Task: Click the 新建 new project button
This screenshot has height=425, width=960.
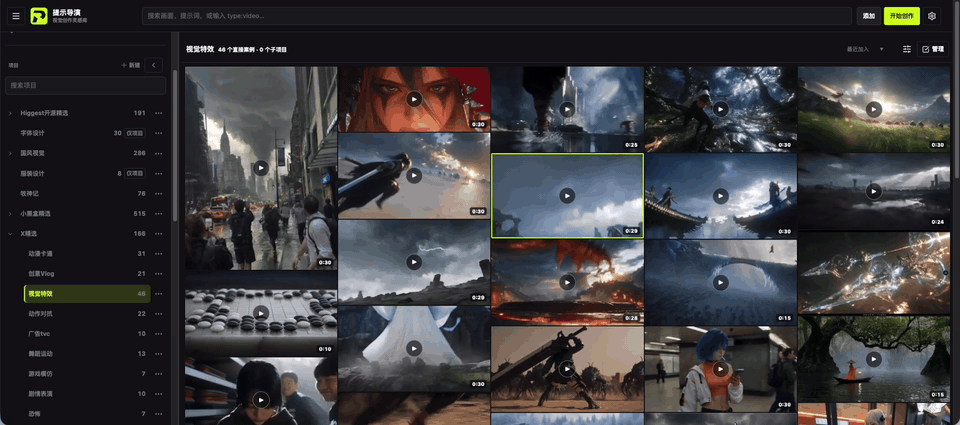Action: pos(131,65)
